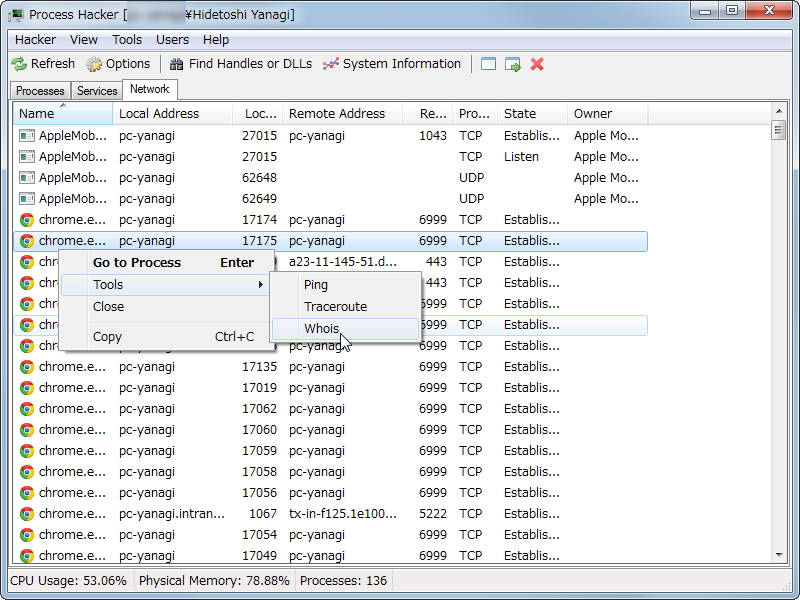Select Whois from the submenu
The height and width of the screenshot is (600, 800).
click(x=345, y=329)
